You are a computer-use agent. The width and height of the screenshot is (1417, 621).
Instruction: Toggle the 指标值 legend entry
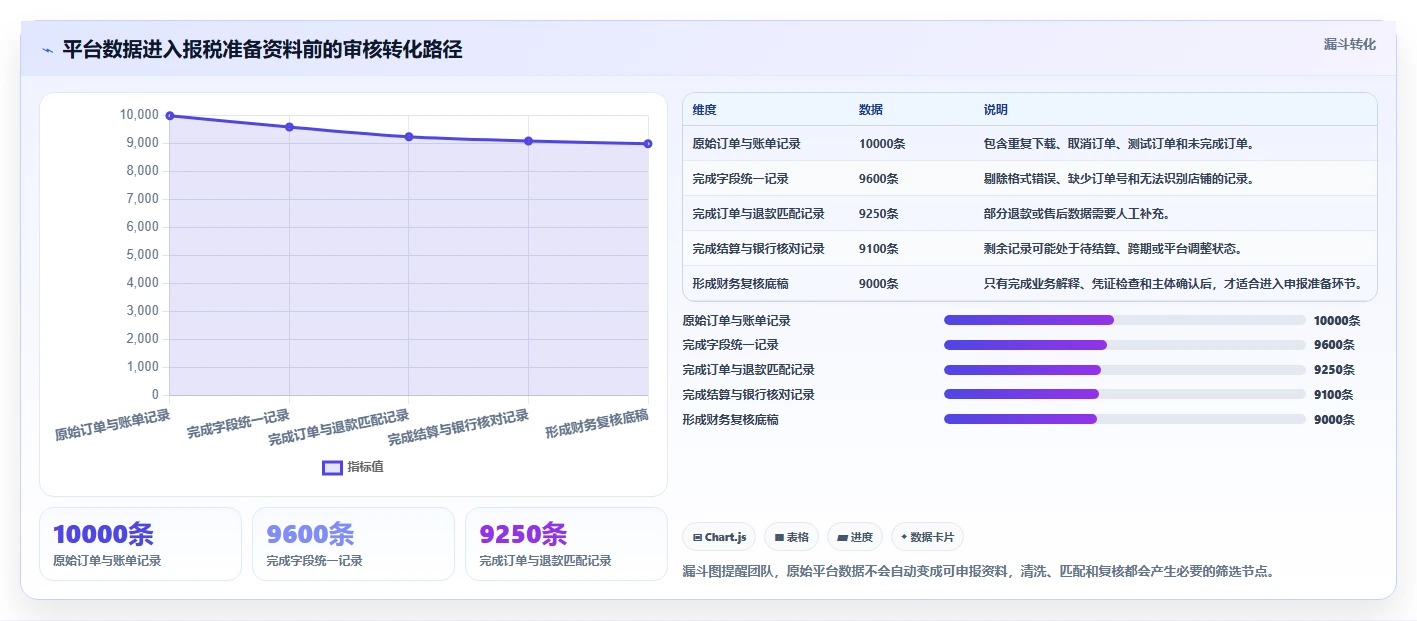click(x=353, y=467)
